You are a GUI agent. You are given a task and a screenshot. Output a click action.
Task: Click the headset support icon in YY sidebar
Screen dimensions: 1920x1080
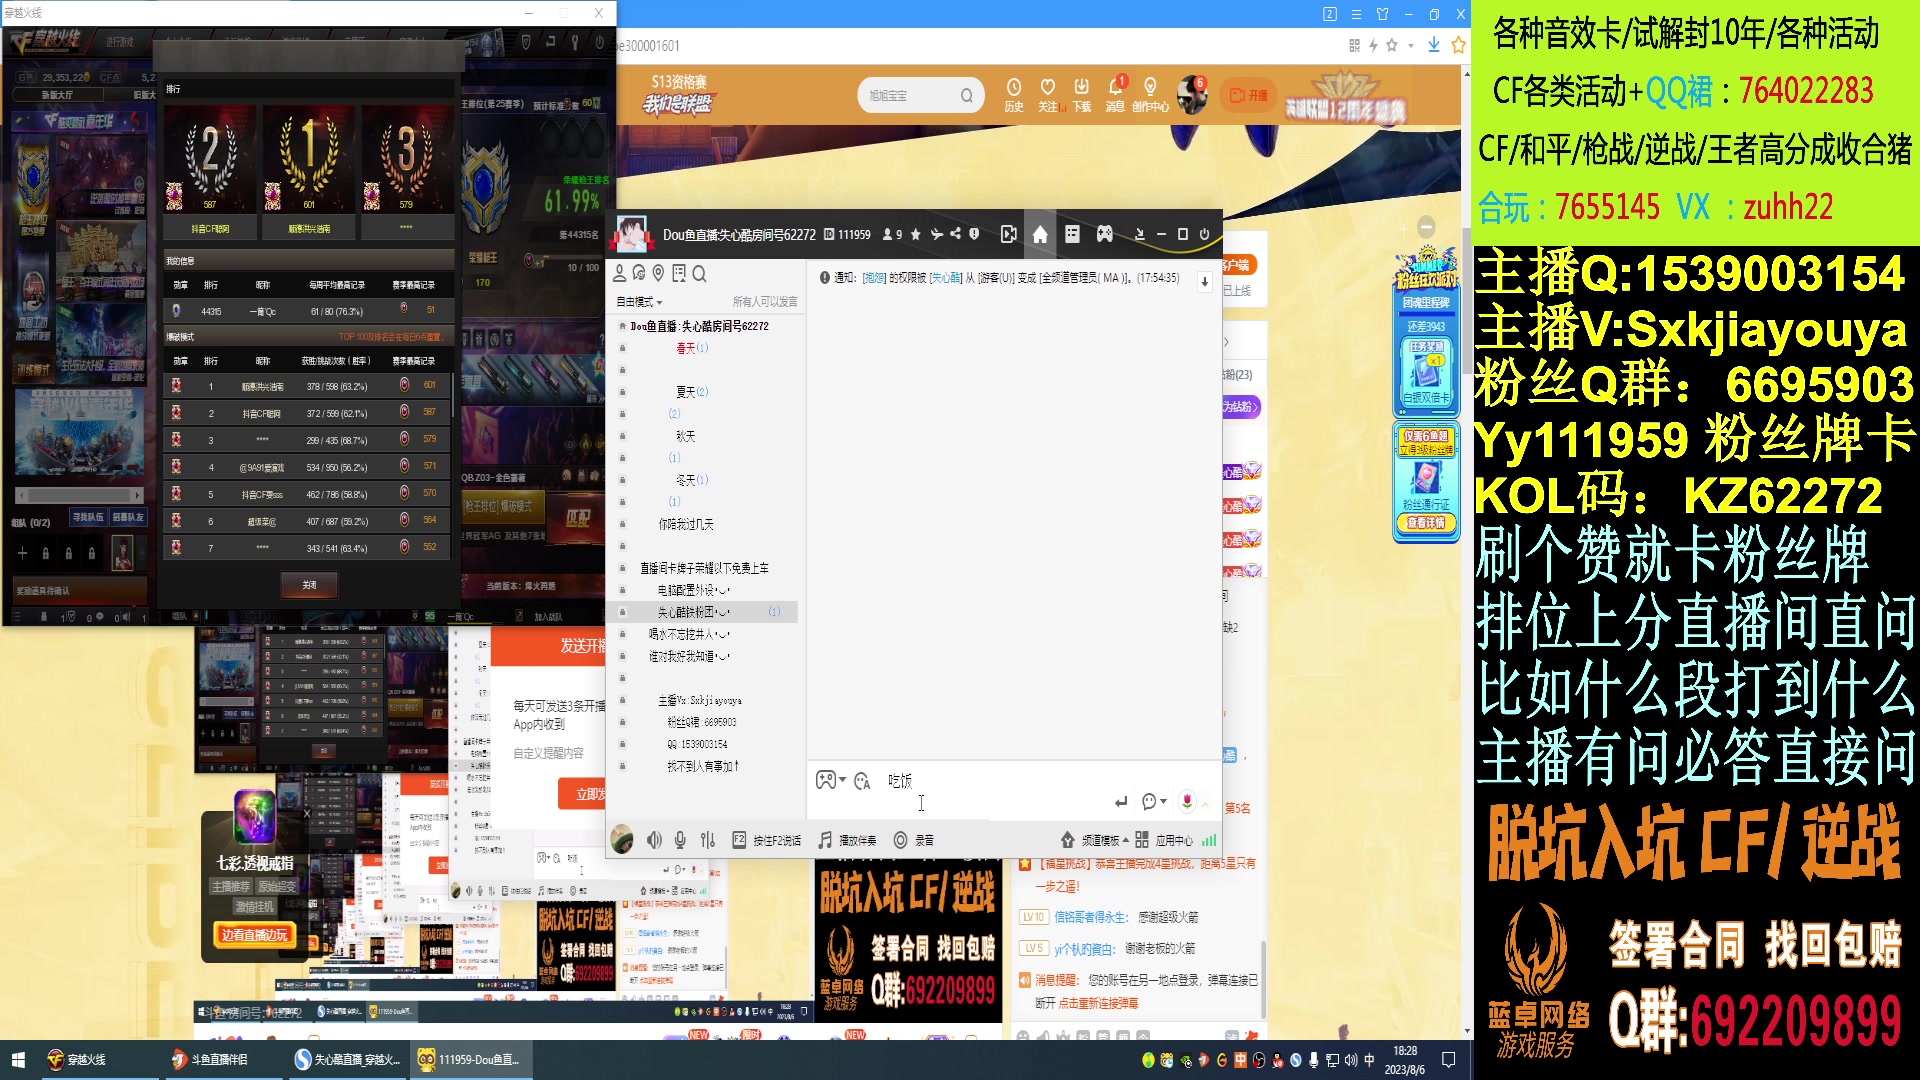tap(639, 273)
